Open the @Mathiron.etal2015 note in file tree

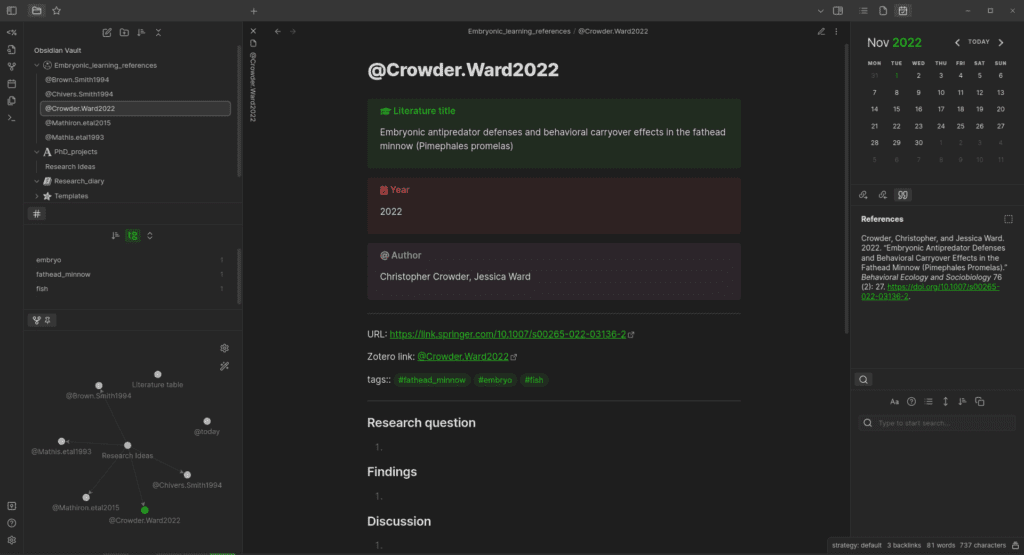point(78,123)
